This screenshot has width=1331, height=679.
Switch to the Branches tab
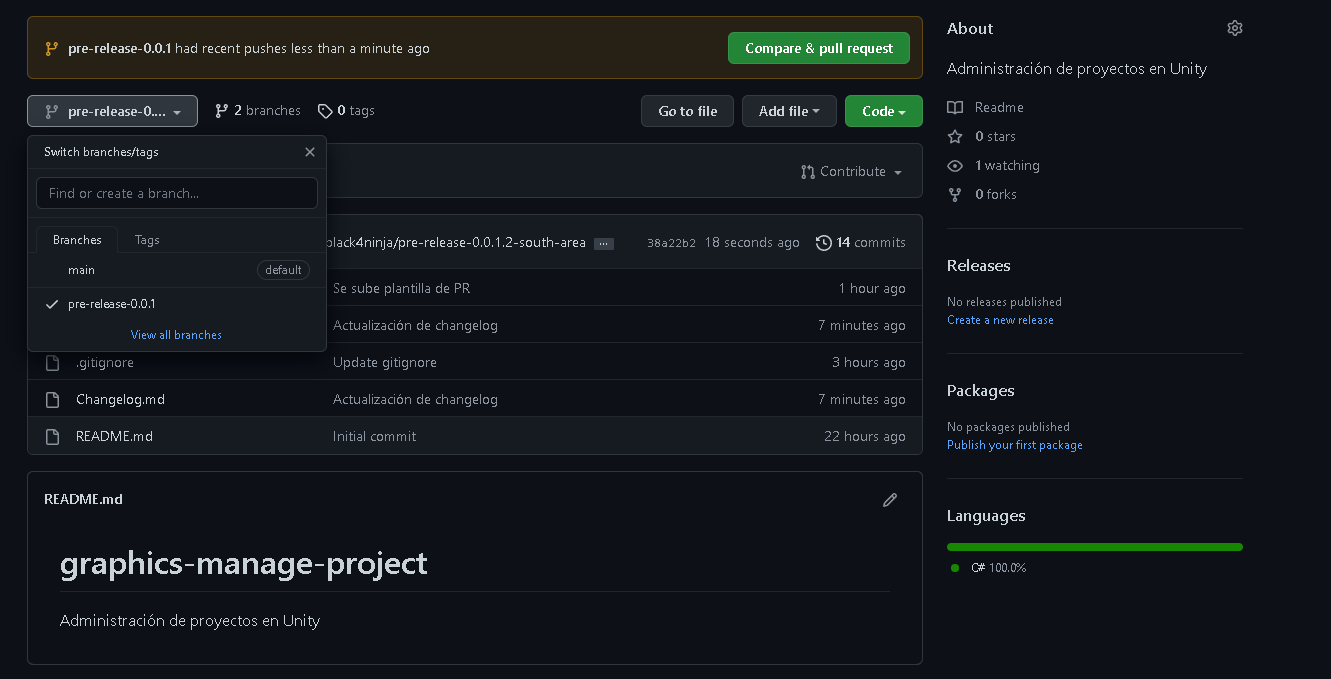click(77, 240)
